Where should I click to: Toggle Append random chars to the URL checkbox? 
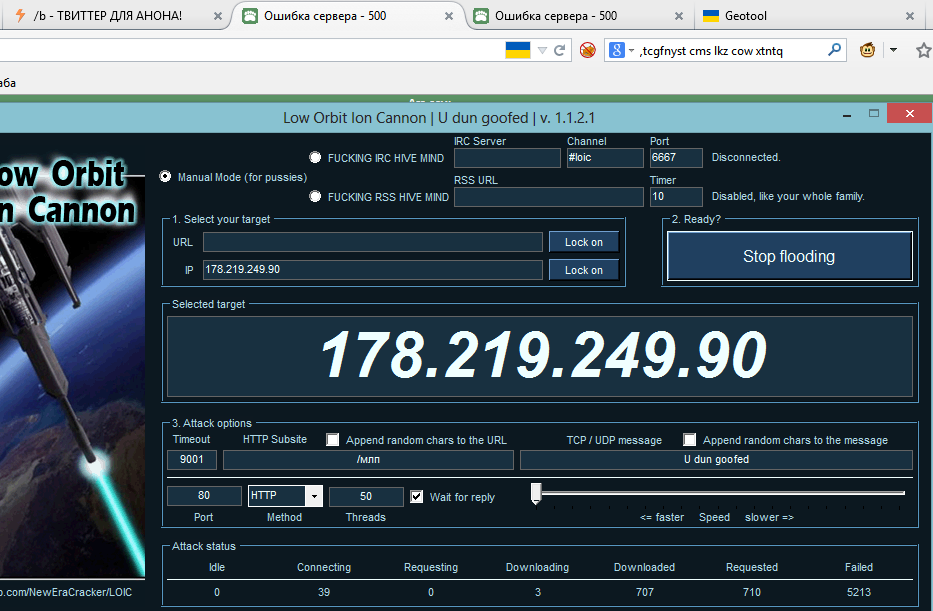[x=333, y=440]
